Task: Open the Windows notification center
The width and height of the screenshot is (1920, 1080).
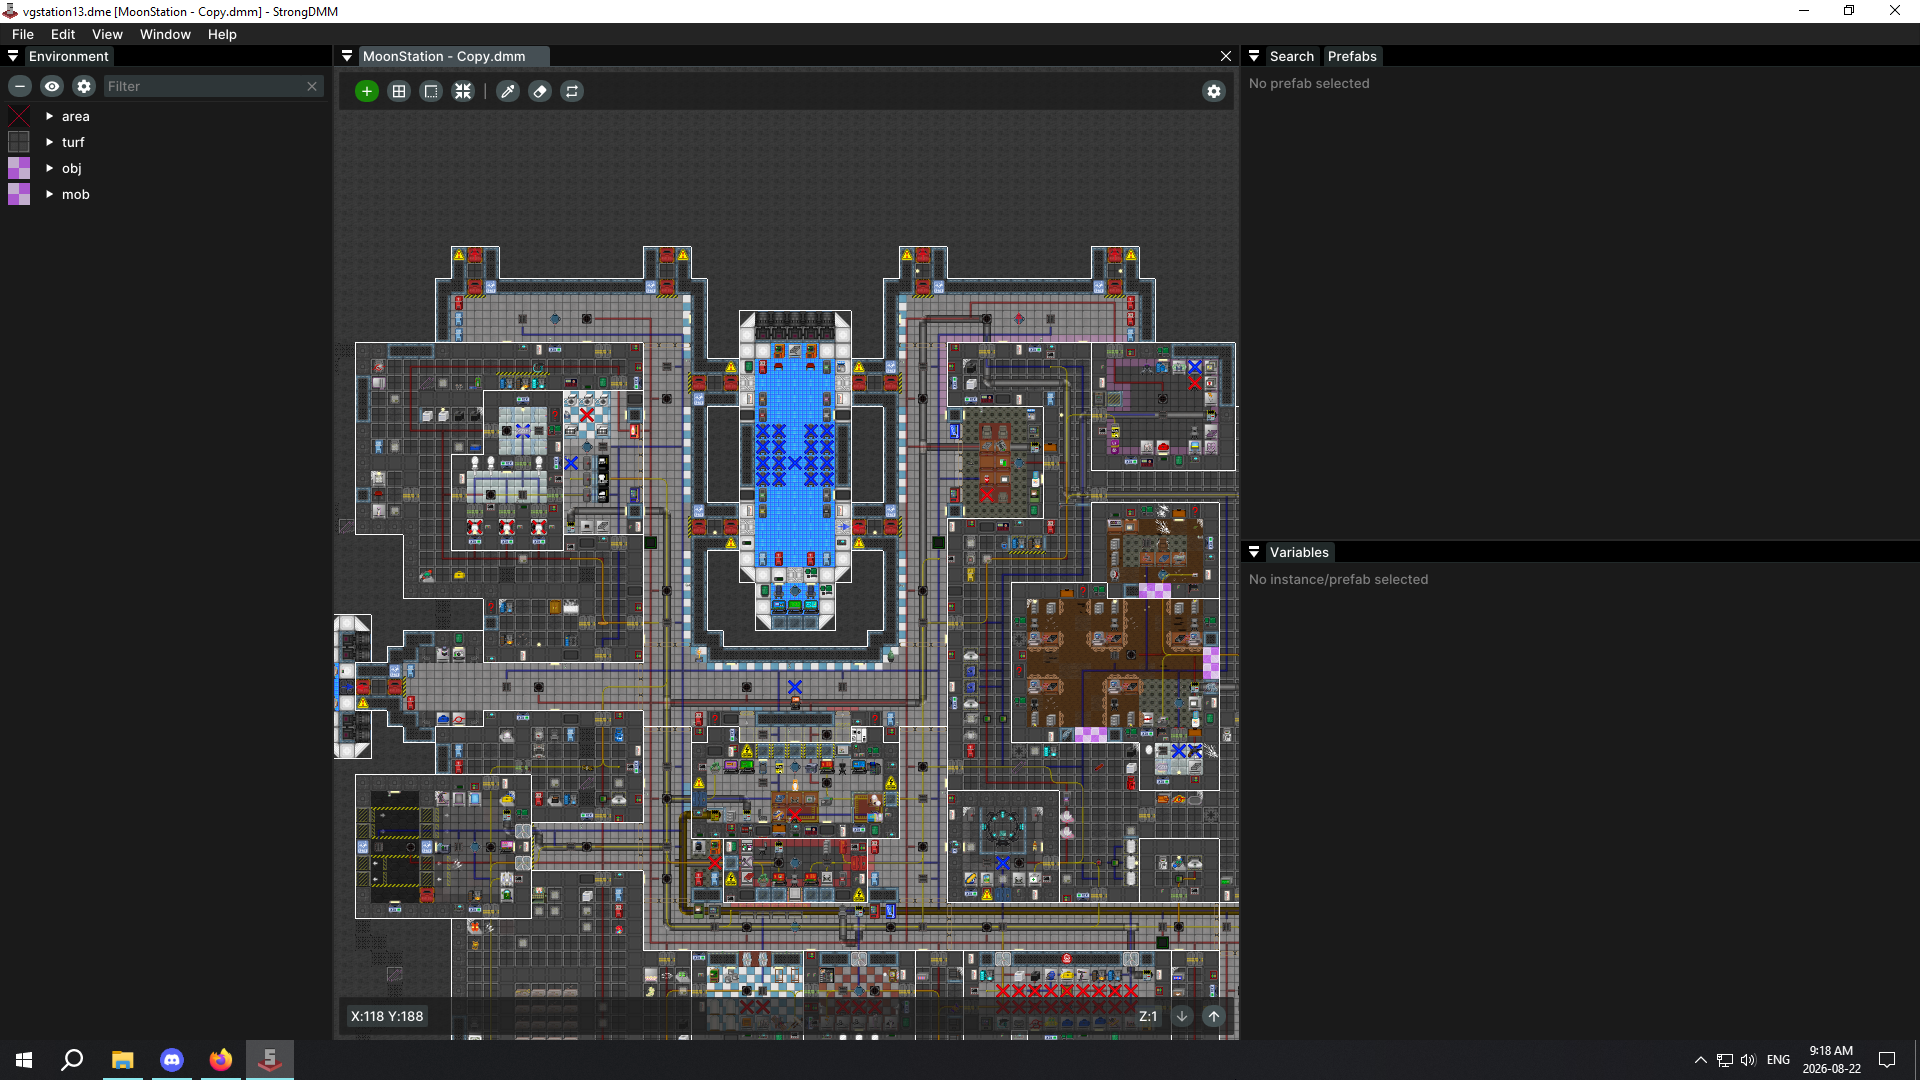Action: [1887, 1060]
